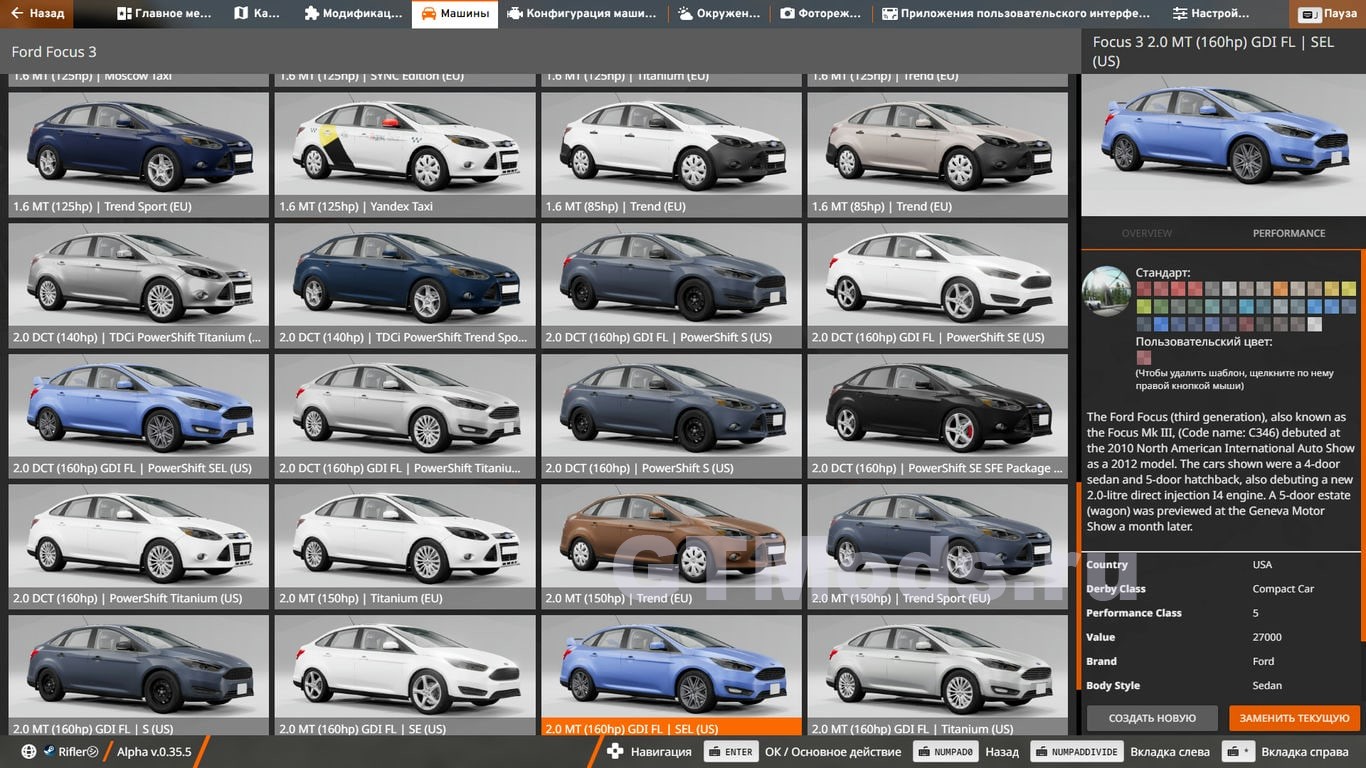Select 2.0 MT (160hp) GDI FL S (US)
This screenshot has width=1366, height=768.
[x=138, y=676]
